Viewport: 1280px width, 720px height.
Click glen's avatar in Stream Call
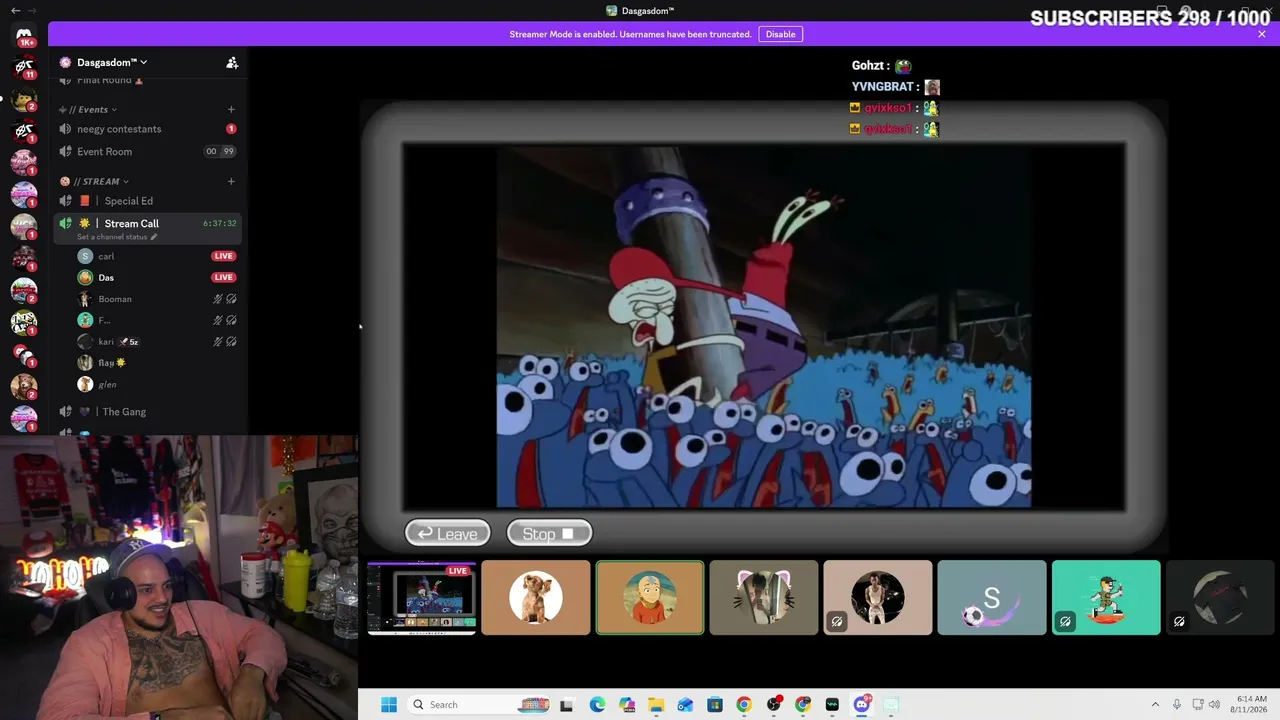(85, 384)
